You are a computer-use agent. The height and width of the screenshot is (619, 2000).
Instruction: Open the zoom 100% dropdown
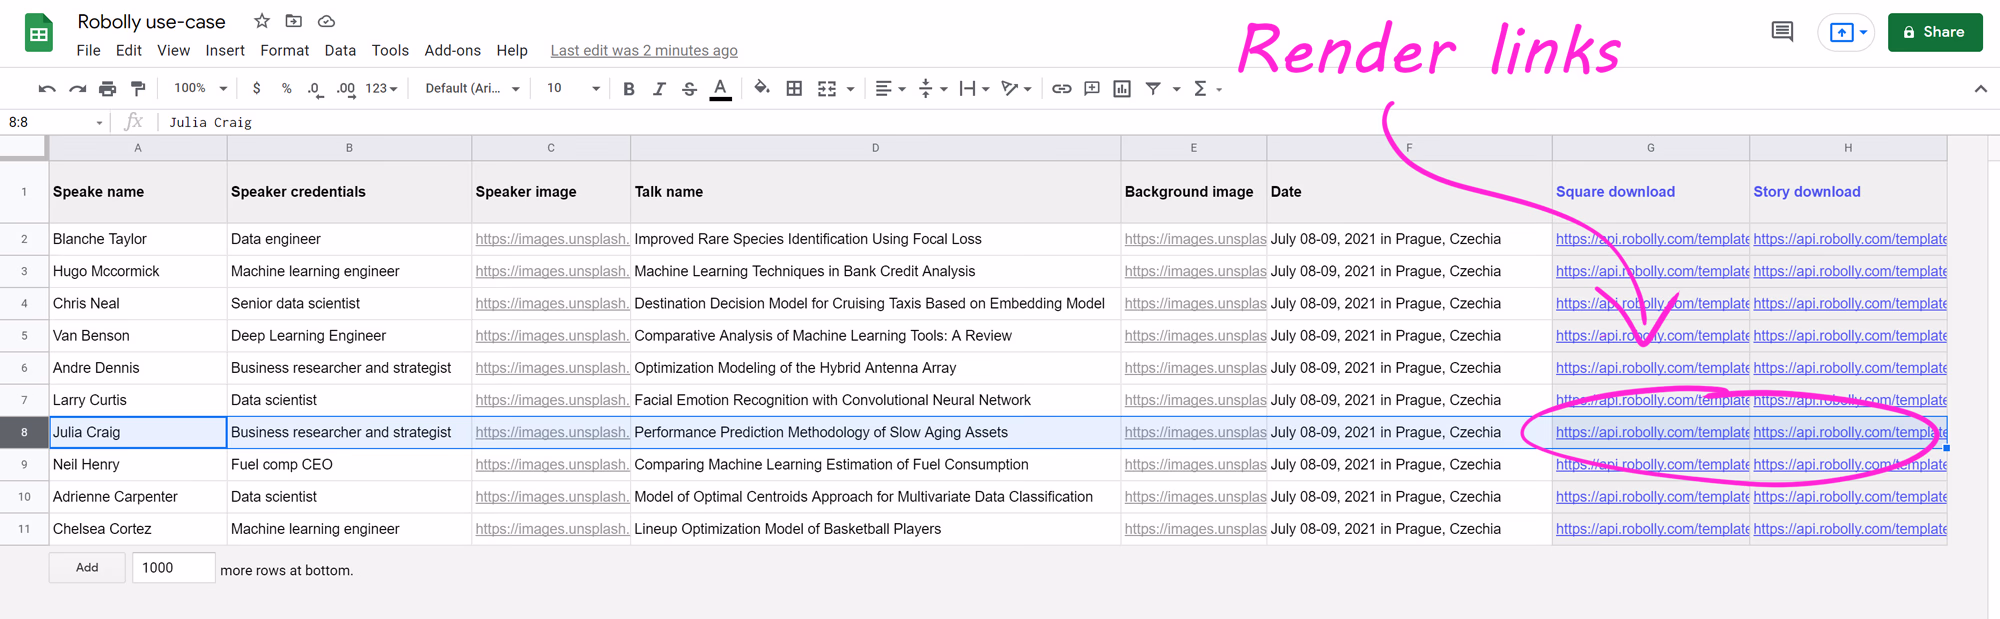pos(200,89)
